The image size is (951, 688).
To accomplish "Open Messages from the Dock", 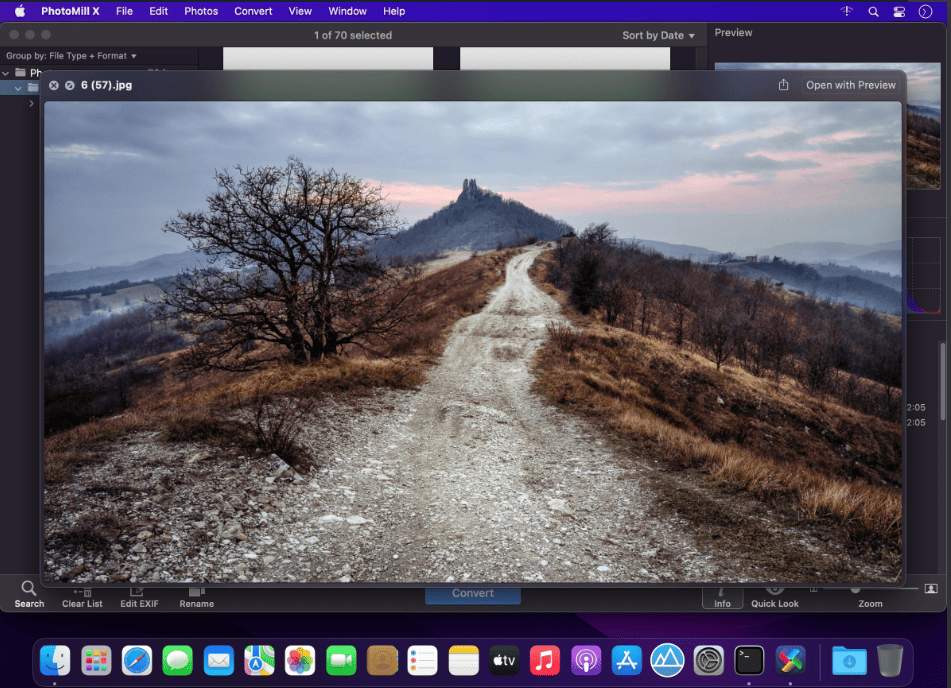I will click(178, 660).
